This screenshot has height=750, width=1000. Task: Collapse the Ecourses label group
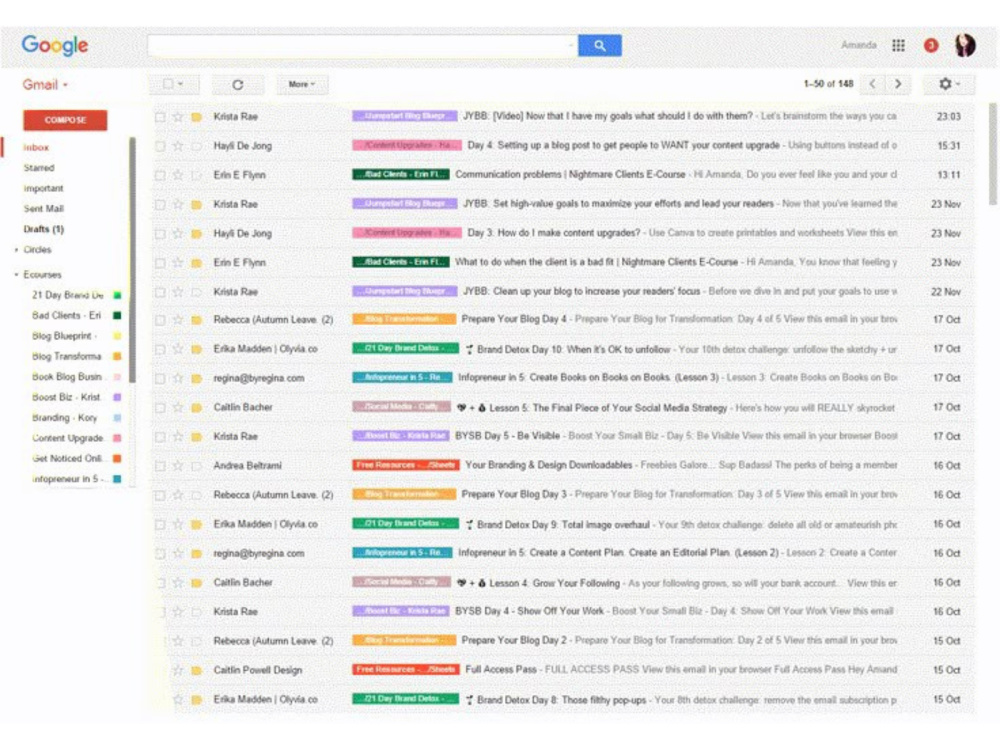[16, 275]
